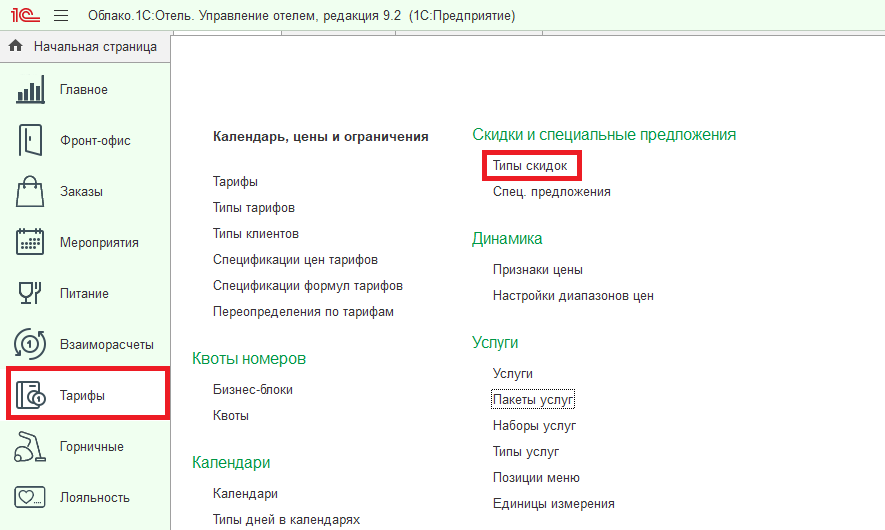Image resolution: width=885 pixels, height=530 pixels.
Task: Open Переопределения по тарифам
Action: pyautogui.click(x=303, y=312)
